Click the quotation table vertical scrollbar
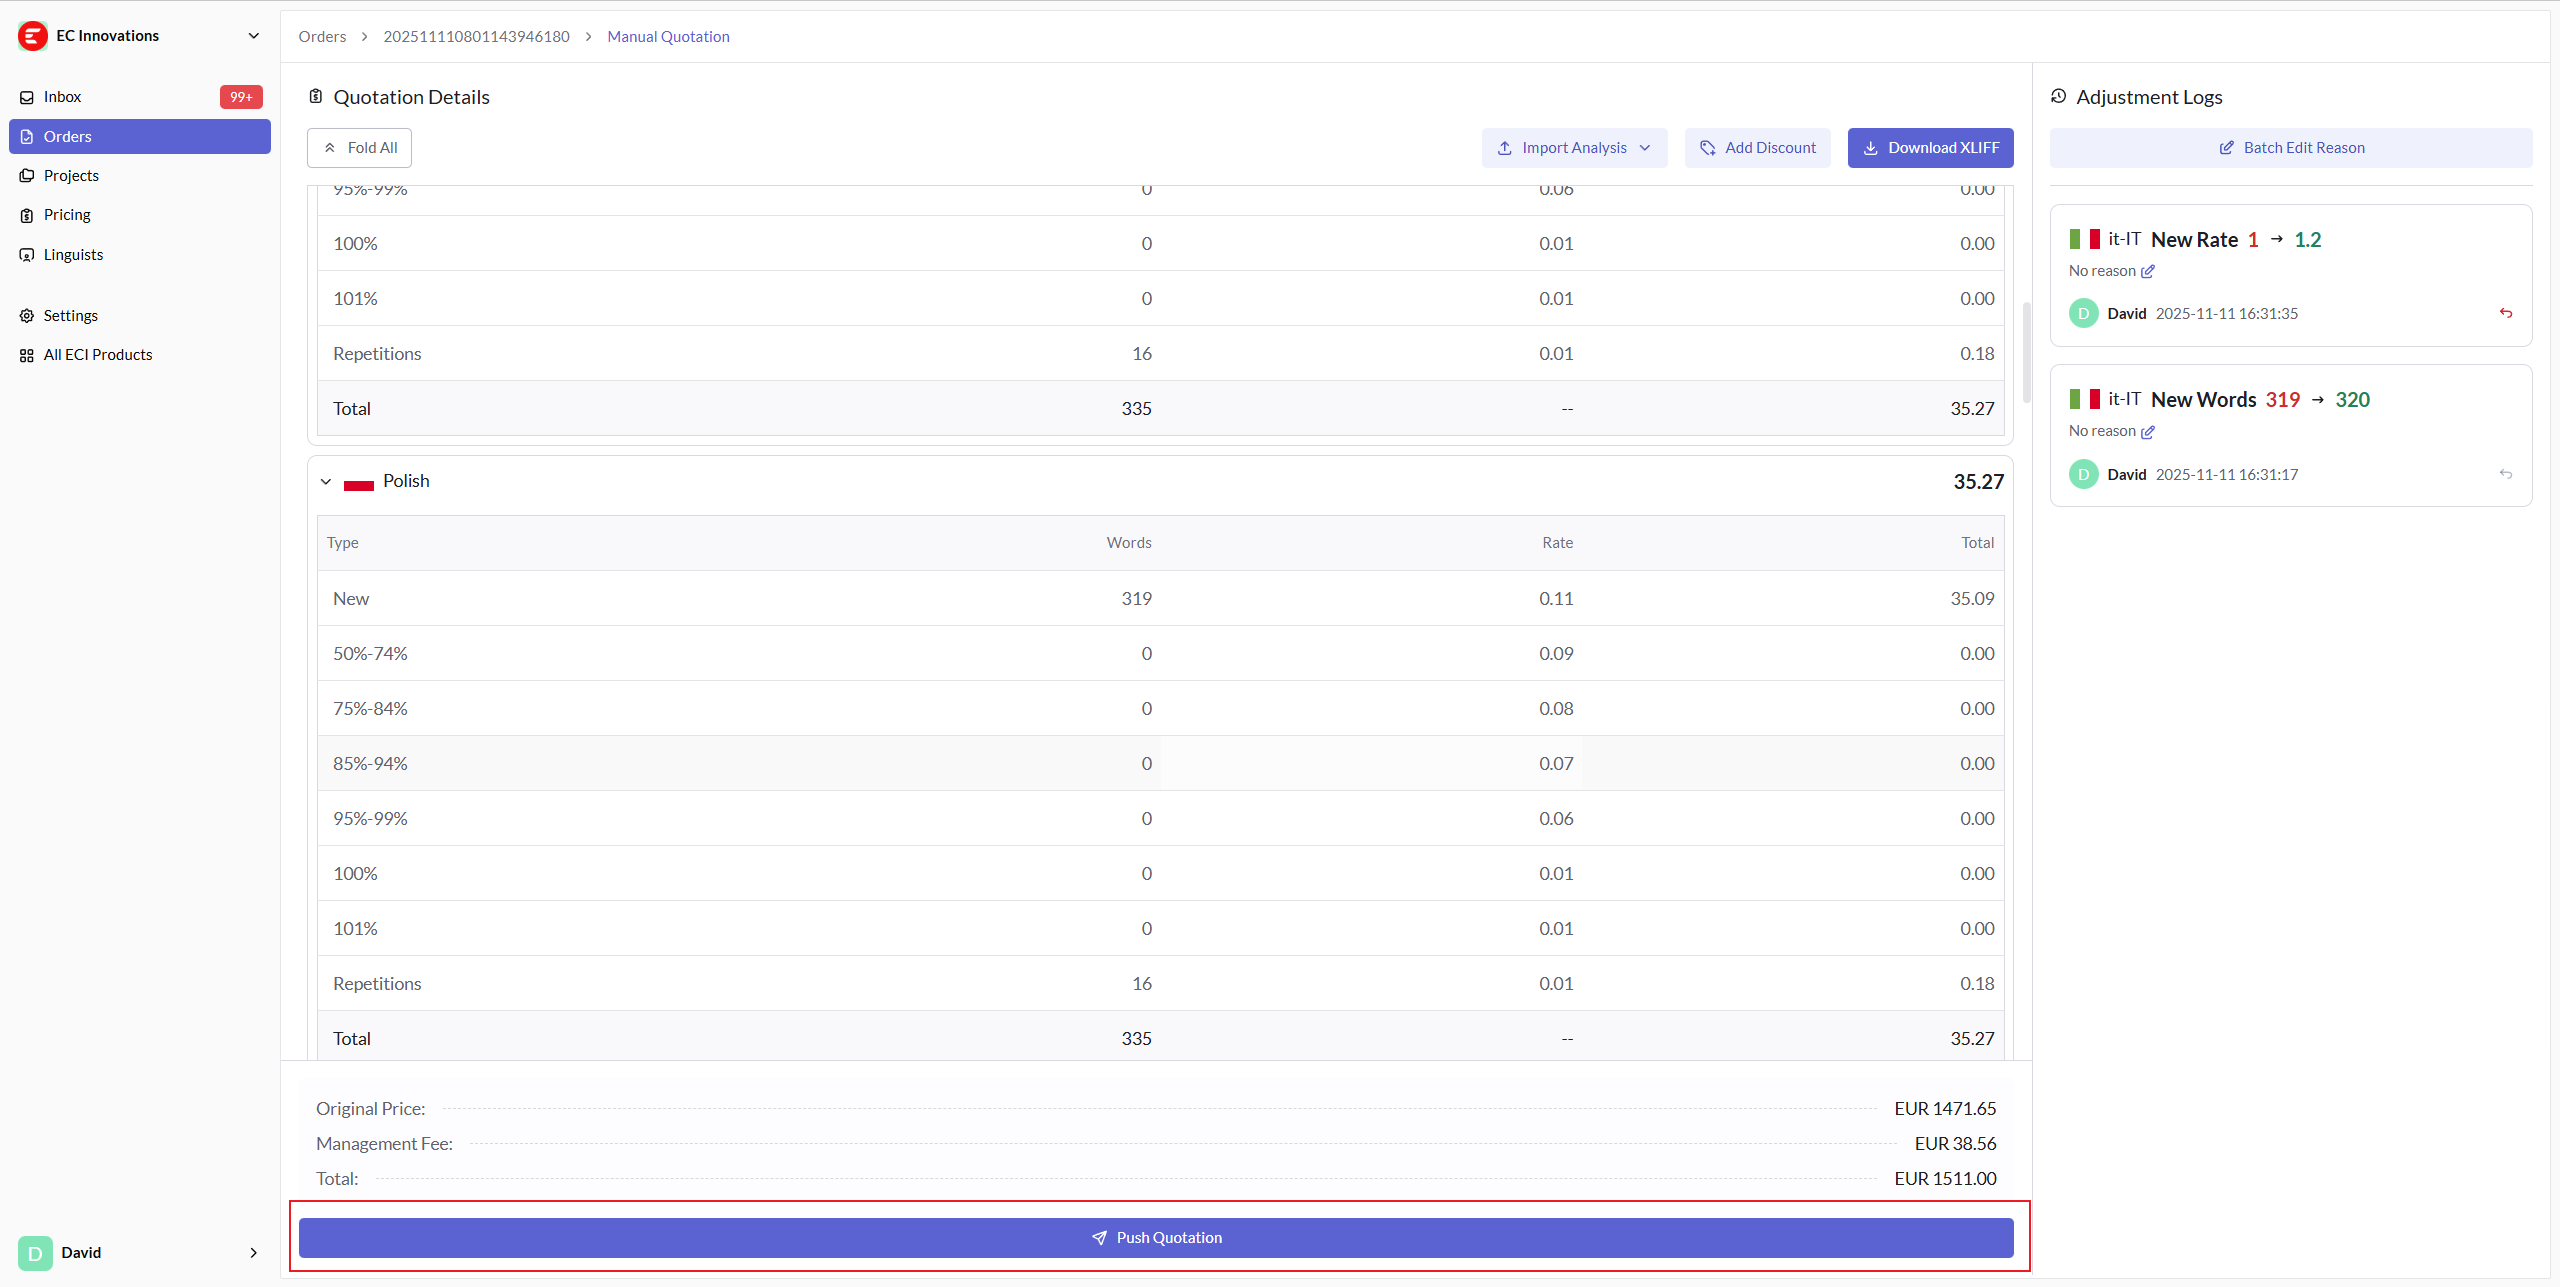The width and height of the screenshot is (2560, 1287). [x=2026, y=350]
